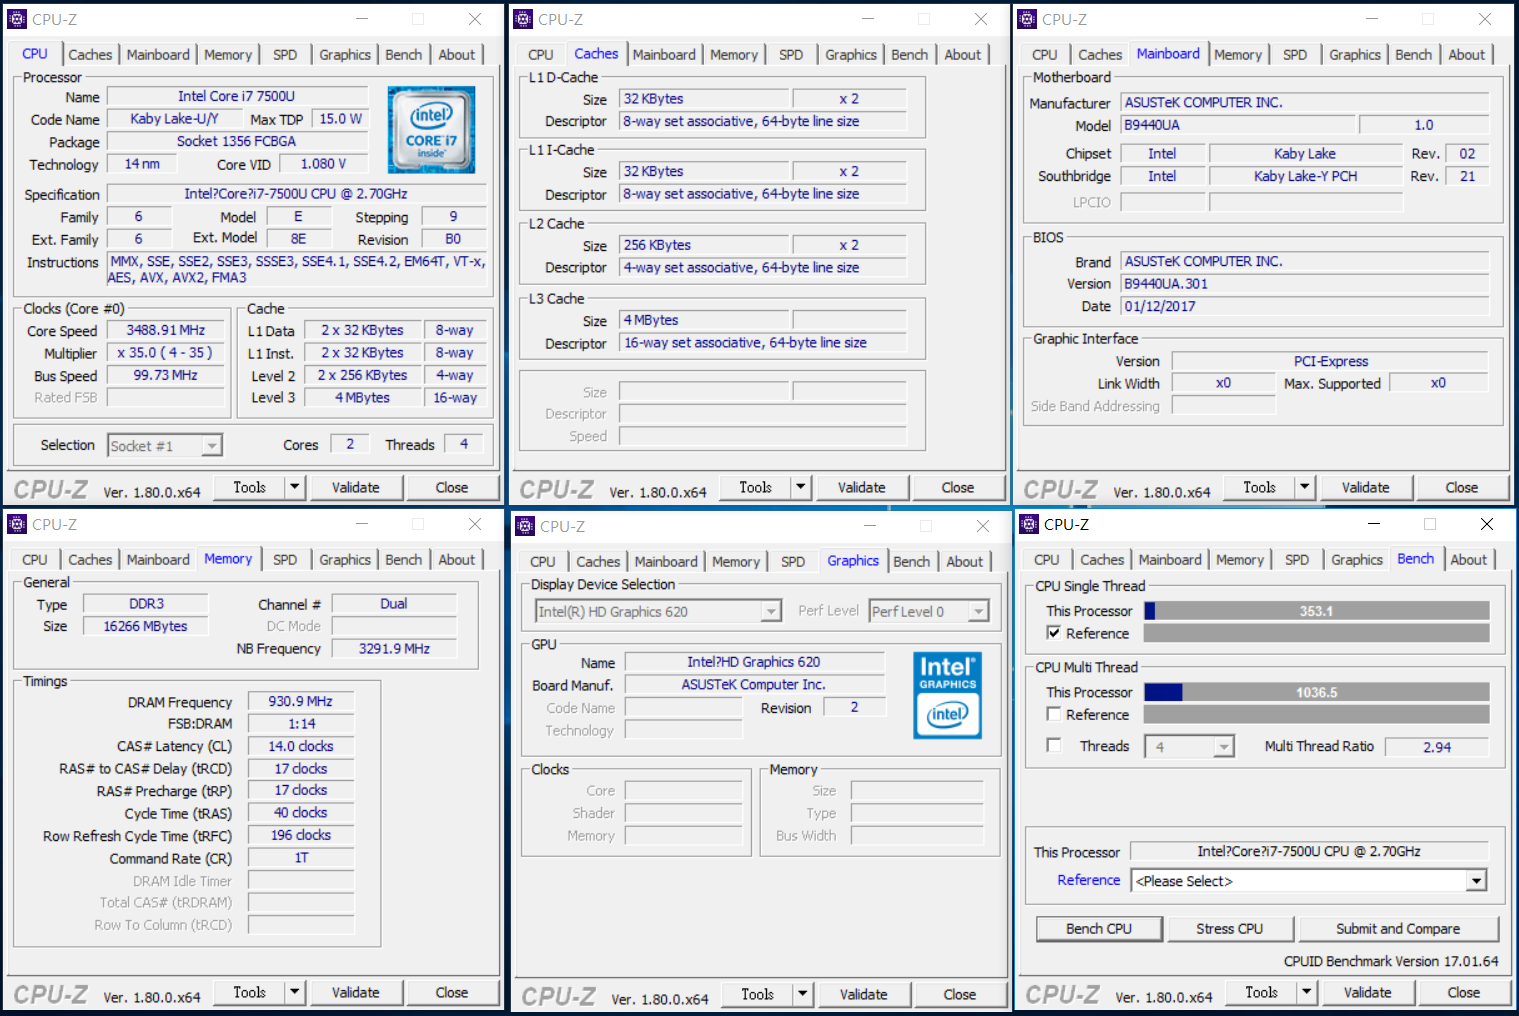Screen dimensions: 1519x1016
Task: Click the Southbridge Kaby Lake-Y PCH field
Action: (1306, 176)
